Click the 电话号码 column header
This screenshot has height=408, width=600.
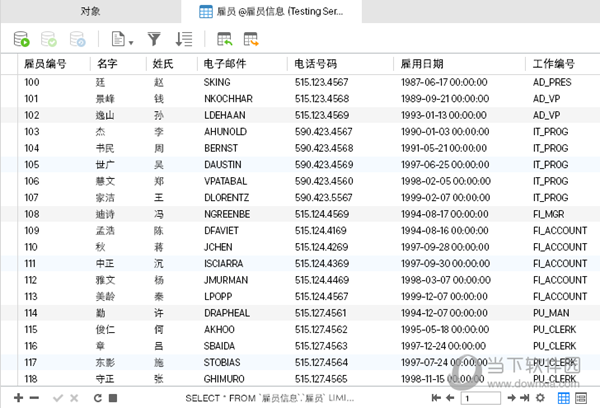click(x=340, y=64)
